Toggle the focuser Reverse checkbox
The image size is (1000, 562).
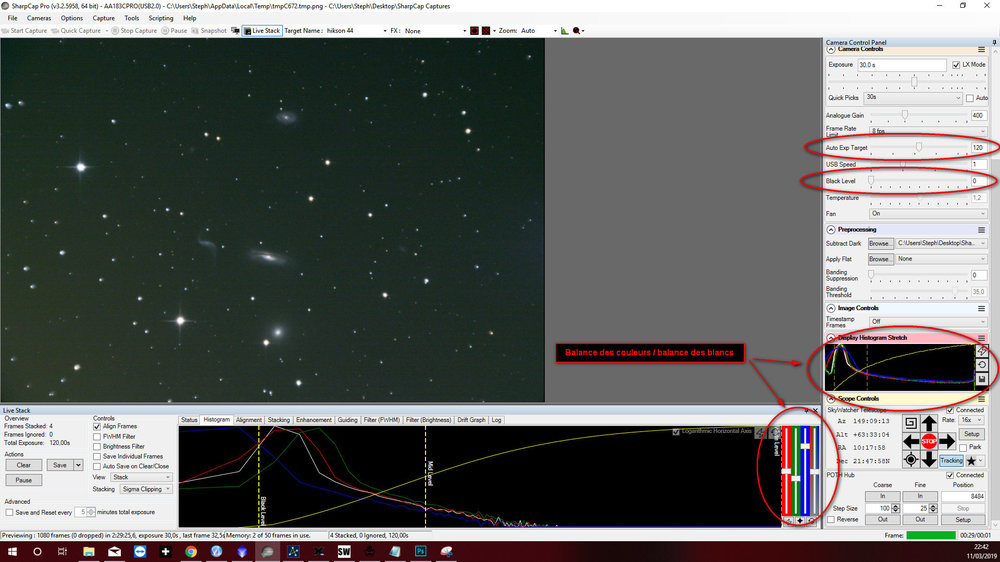click(x=831, y=519)
